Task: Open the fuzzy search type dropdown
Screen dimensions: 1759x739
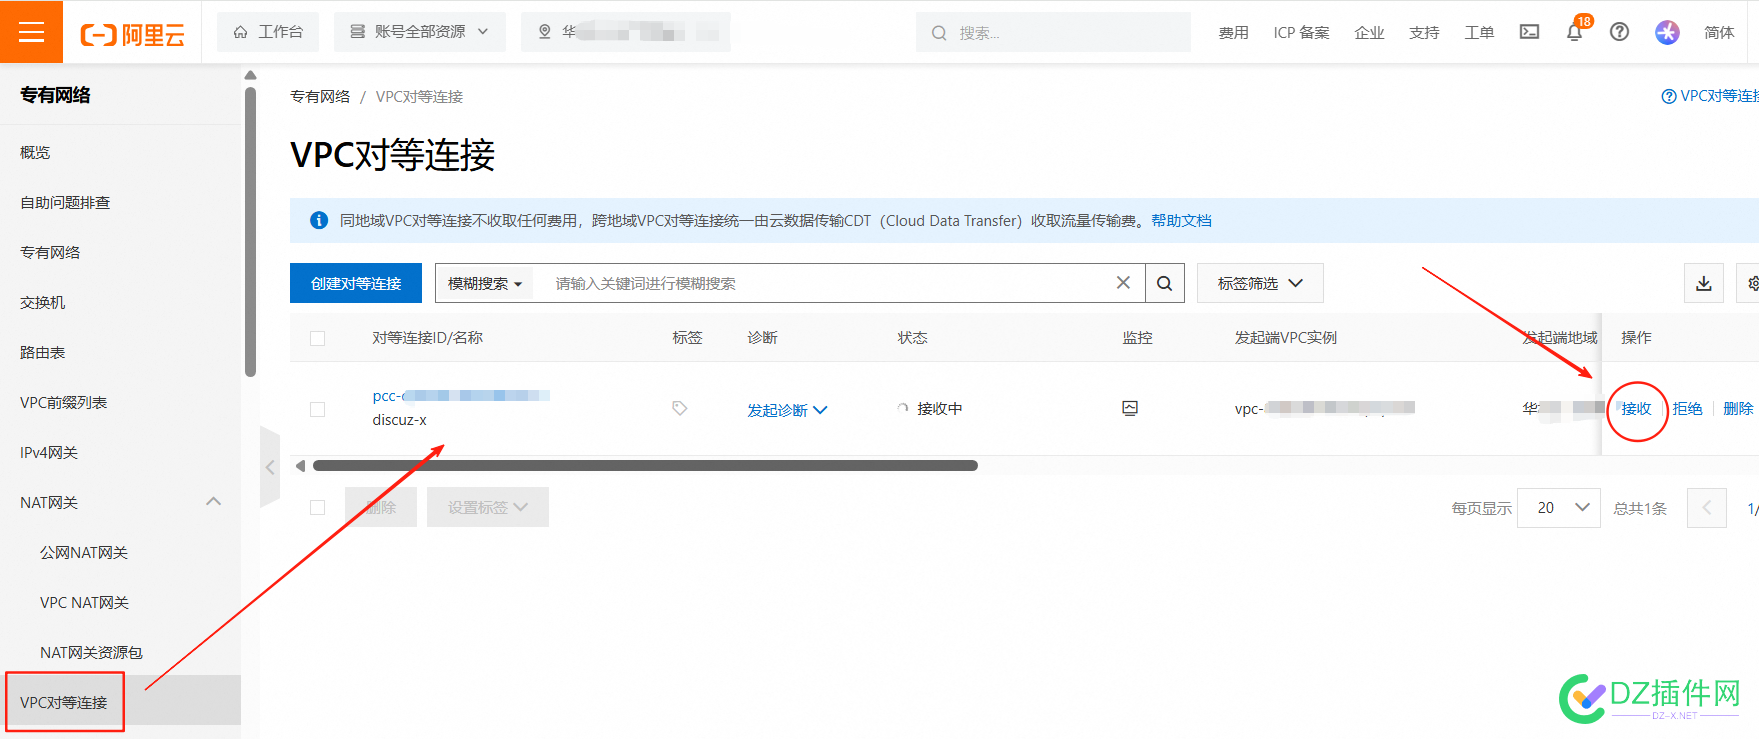Action: 485,283
